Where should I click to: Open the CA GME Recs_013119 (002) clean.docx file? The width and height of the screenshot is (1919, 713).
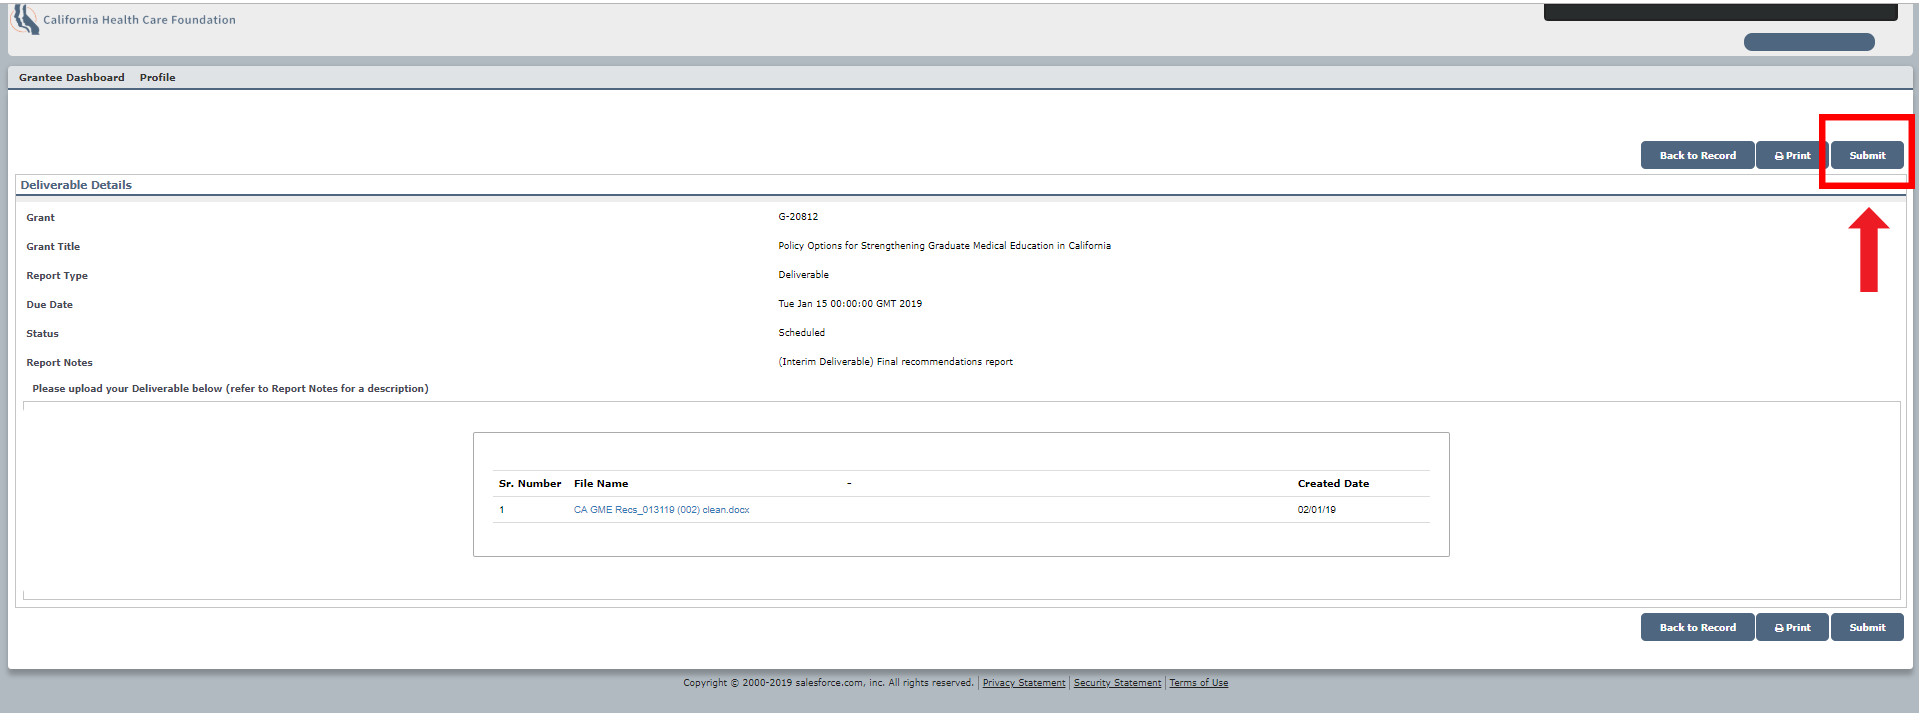pos(661,510)
